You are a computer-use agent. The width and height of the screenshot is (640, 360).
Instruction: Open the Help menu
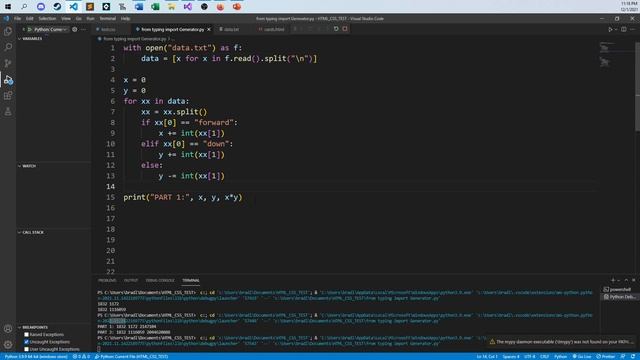125,18
